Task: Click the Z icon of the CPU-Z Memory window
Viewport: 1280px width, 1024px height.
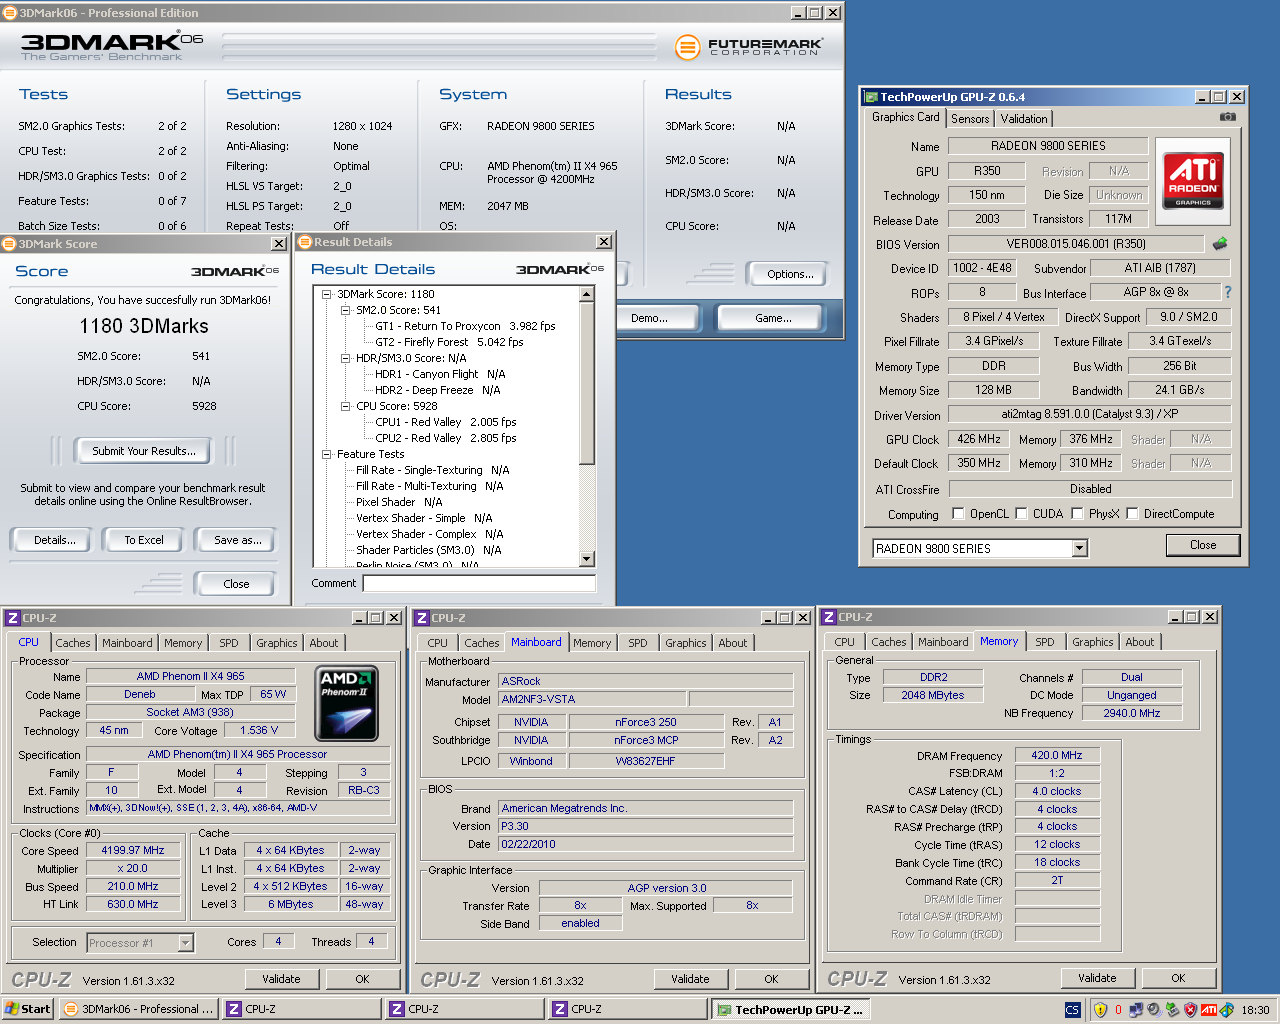Action: (x=829, y=617)
